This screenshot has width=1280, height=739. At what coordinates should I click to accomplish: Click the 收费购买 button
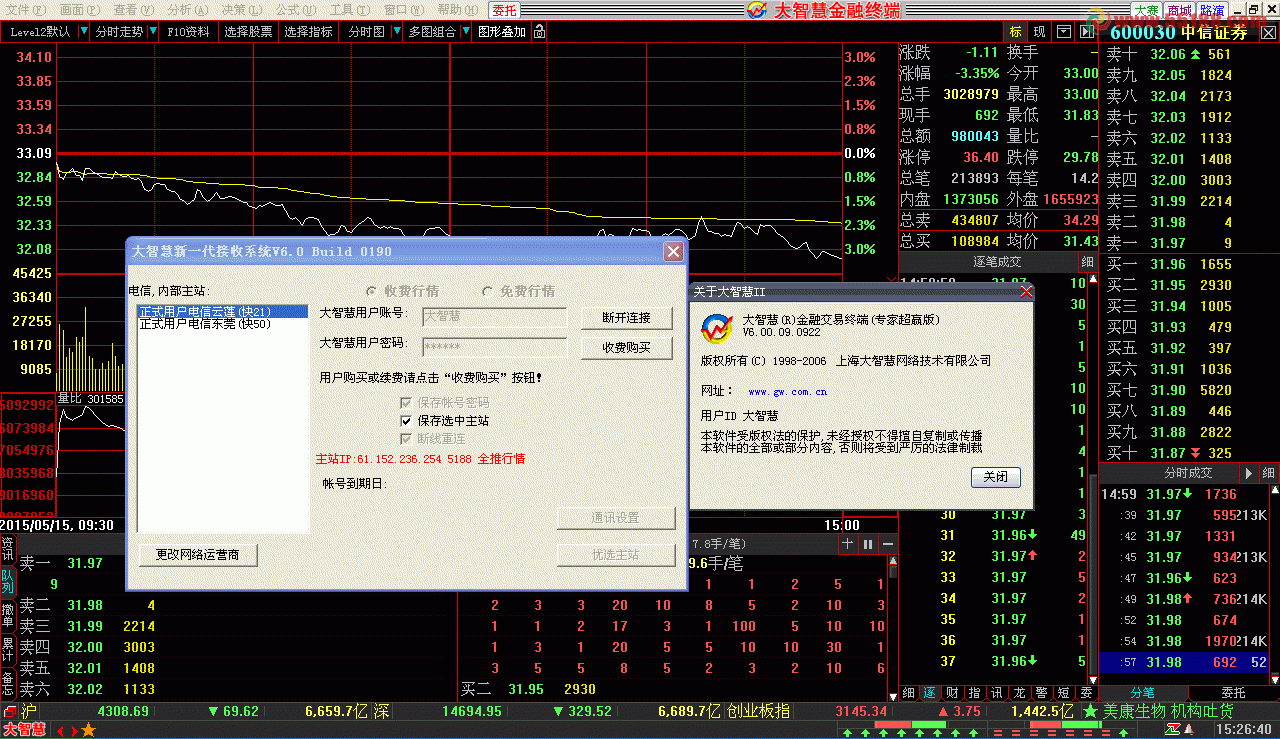point(626,347)
